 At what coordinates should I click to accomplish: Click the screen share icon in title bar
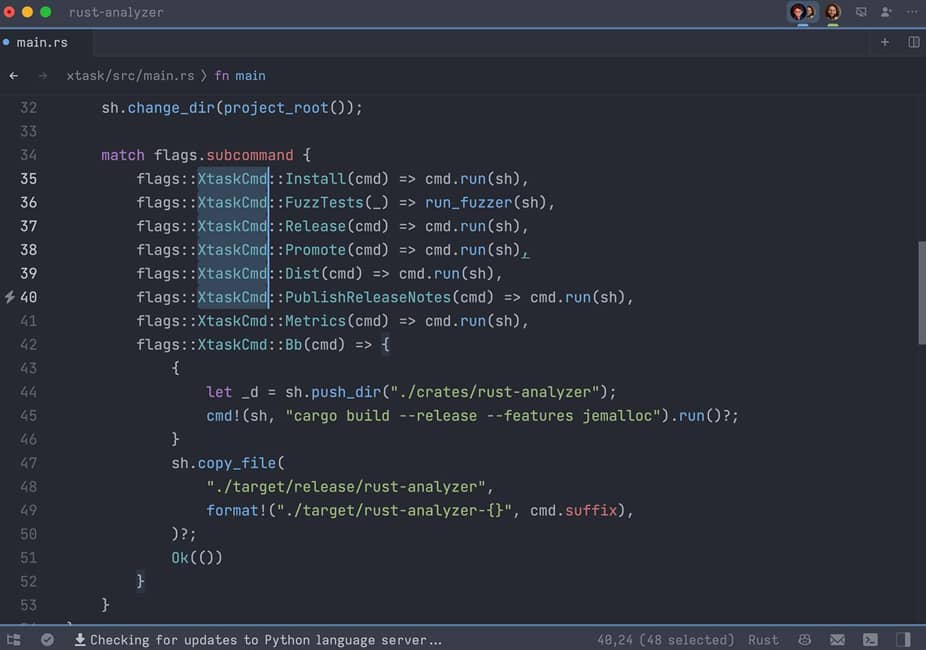point(861,12)
